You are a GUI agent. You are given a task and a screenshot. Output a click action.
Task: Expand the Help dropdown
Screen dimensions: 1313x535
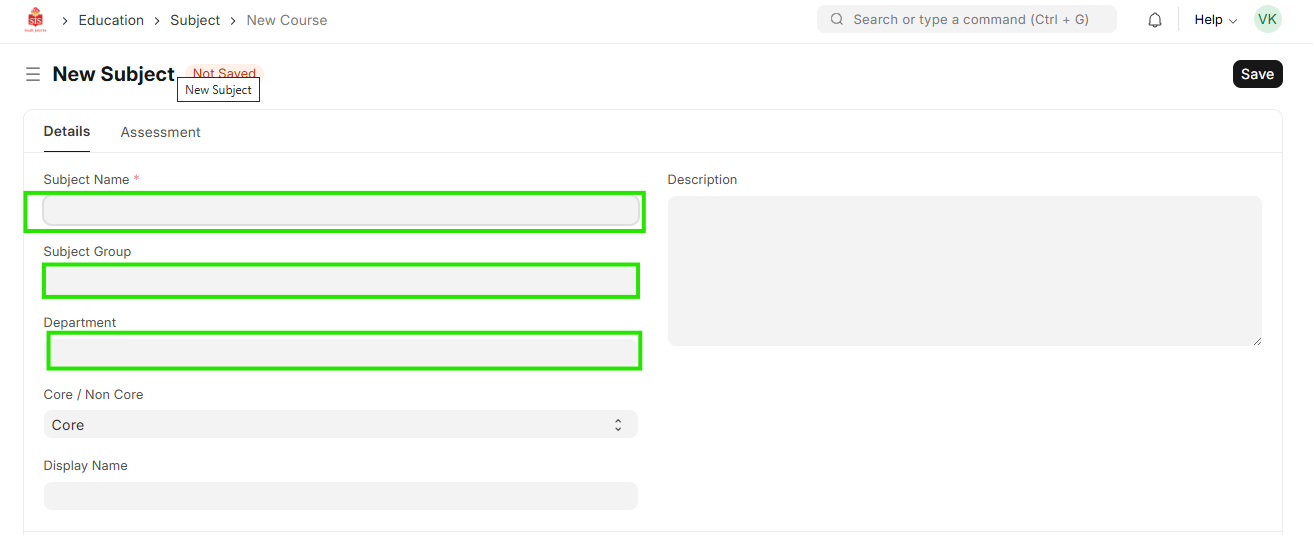tap(1215, 20)
